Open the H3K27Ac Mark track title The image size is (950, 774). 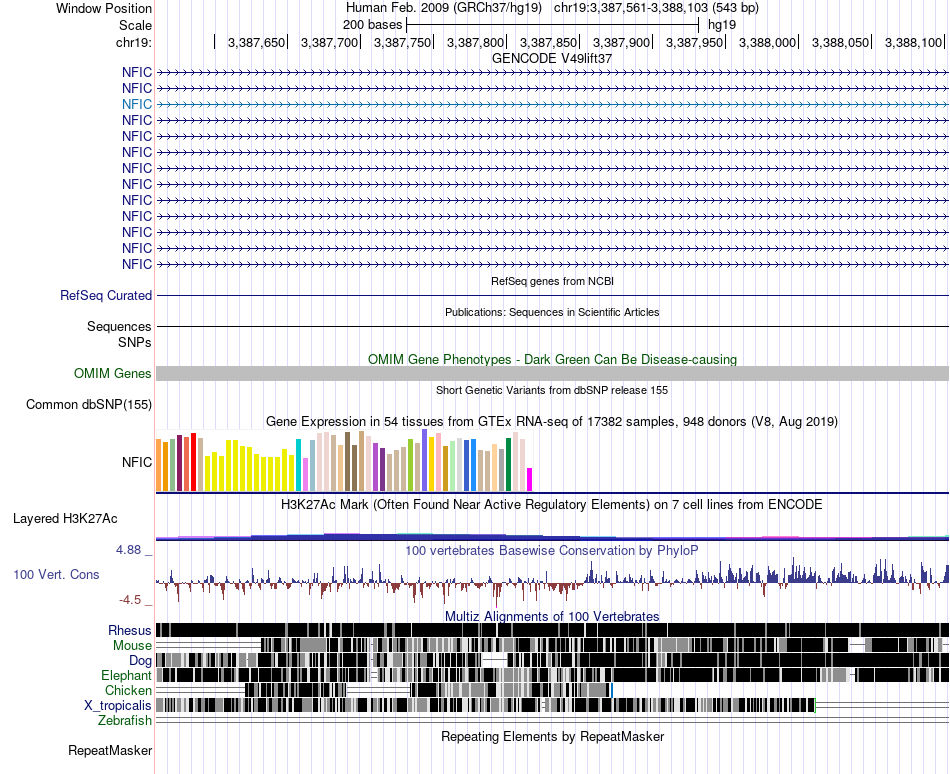(552, 504)
